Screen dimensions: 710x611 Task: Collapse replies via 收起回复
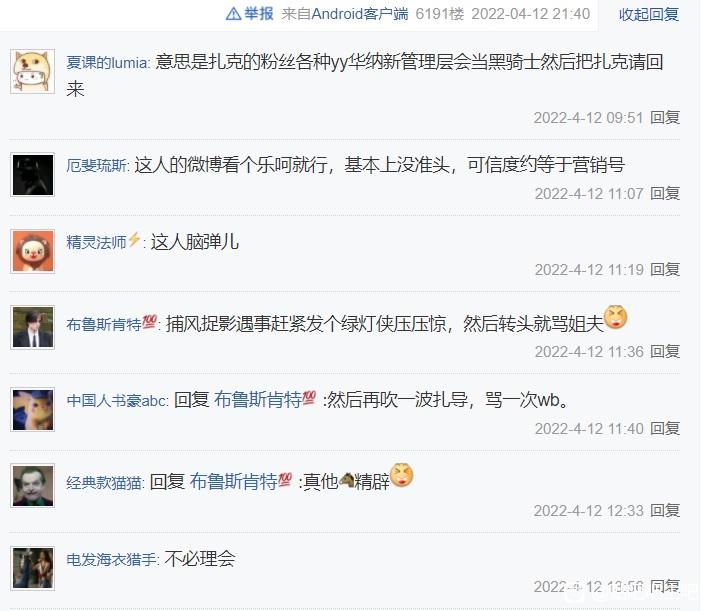[648, 14]
